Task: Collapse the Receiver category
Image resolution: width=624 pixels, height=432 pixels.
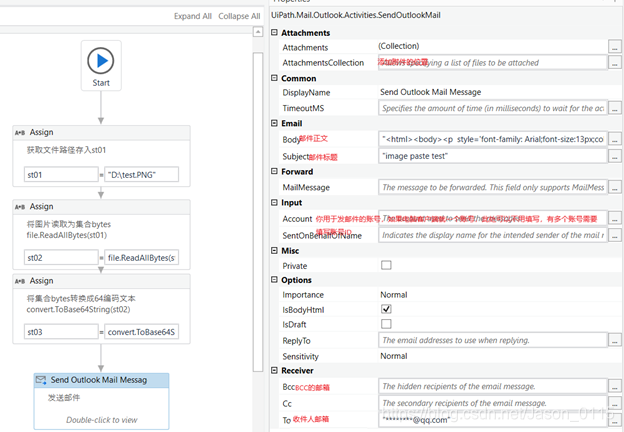Action: pyautogui.click(x=274, y=370)
